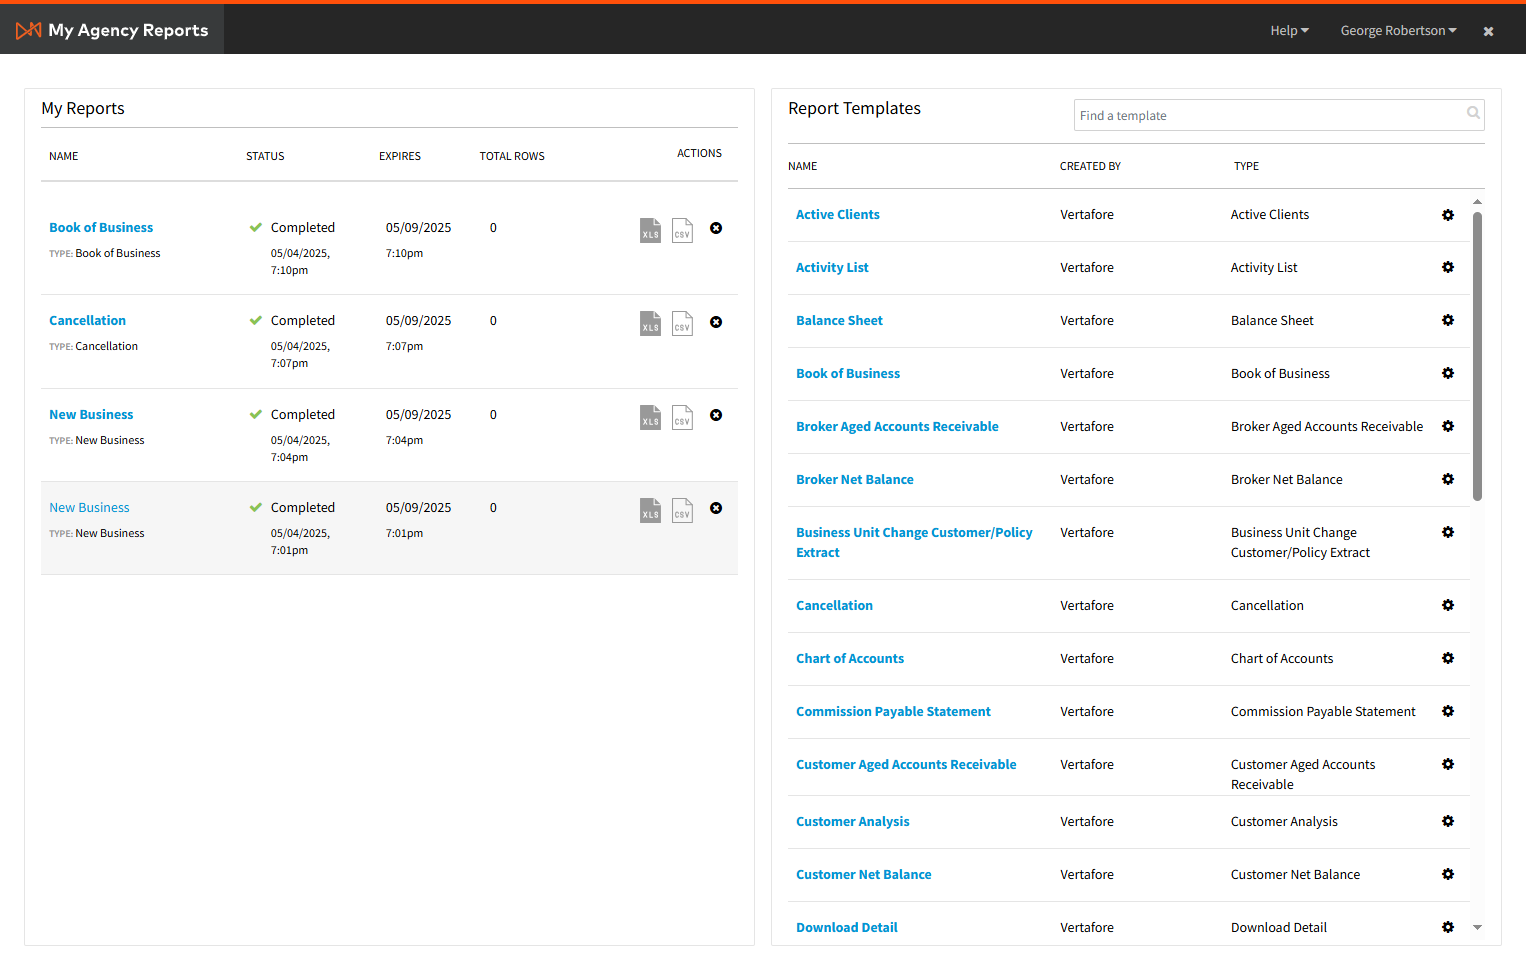This screenshot has height=962, width=1526.
Task: Open gear settings for Book of Business template
Action: (1448, 373)
